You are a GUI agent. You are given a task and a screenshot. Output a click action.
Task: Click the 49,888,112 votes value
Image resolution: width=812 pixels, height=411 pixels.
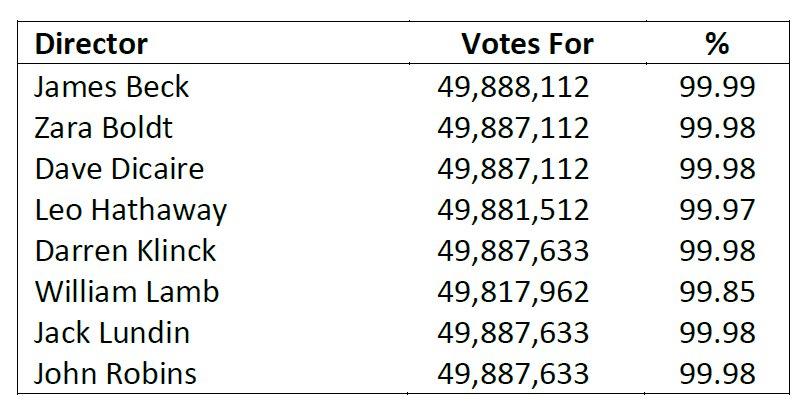click(513, 87)
